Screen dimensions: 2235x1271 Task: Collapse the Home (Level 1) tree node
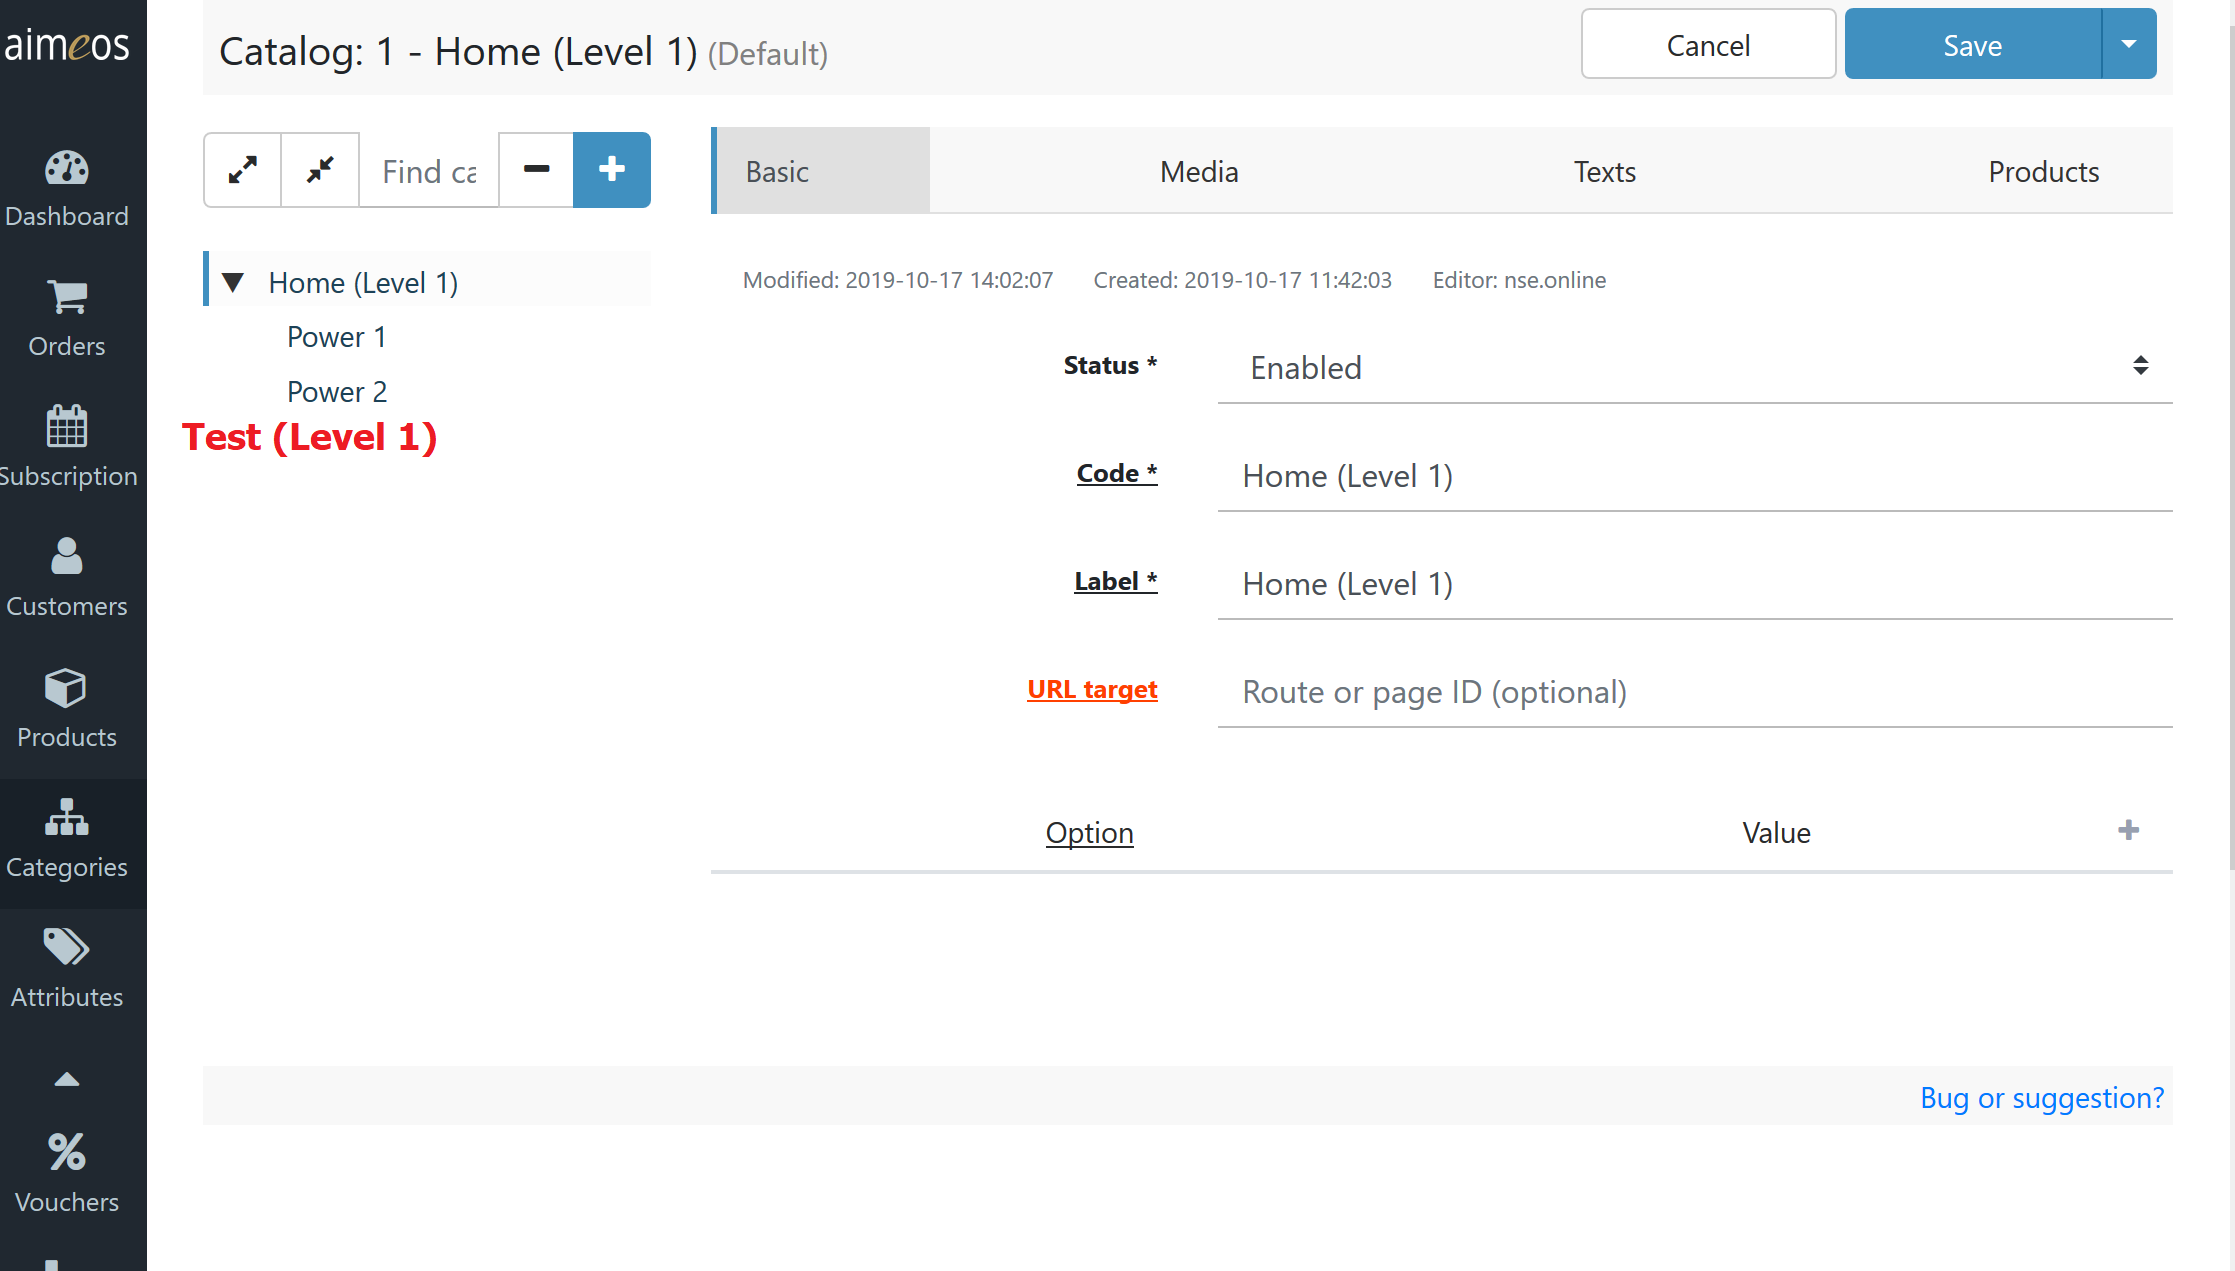pyautogui.click(x=233, y=282)
